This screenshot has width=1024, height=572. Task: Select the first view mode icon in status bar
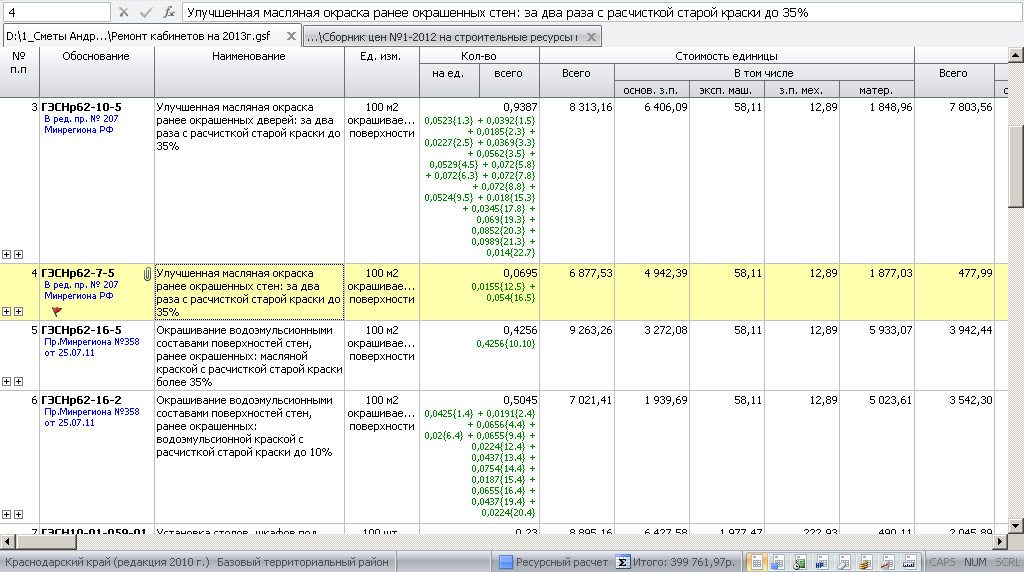758,562
